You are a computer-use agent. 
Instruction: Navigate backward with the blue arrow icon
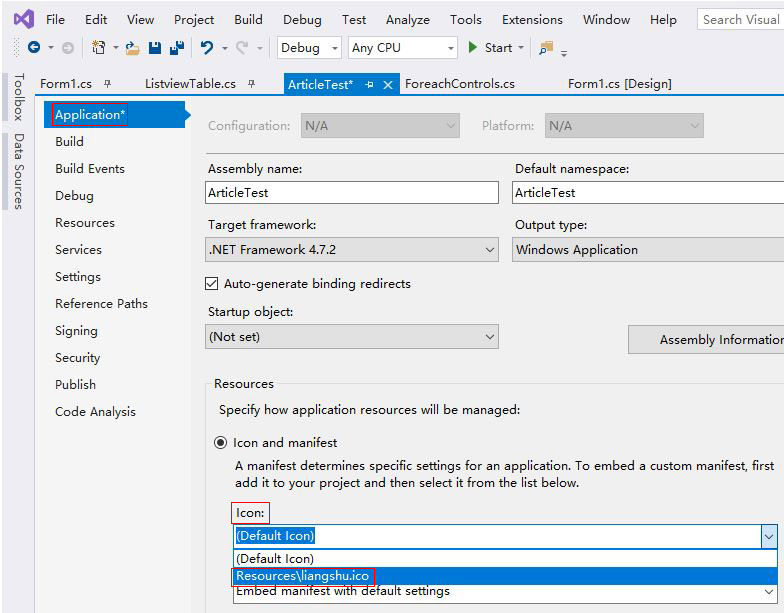[x=34, y=48]
